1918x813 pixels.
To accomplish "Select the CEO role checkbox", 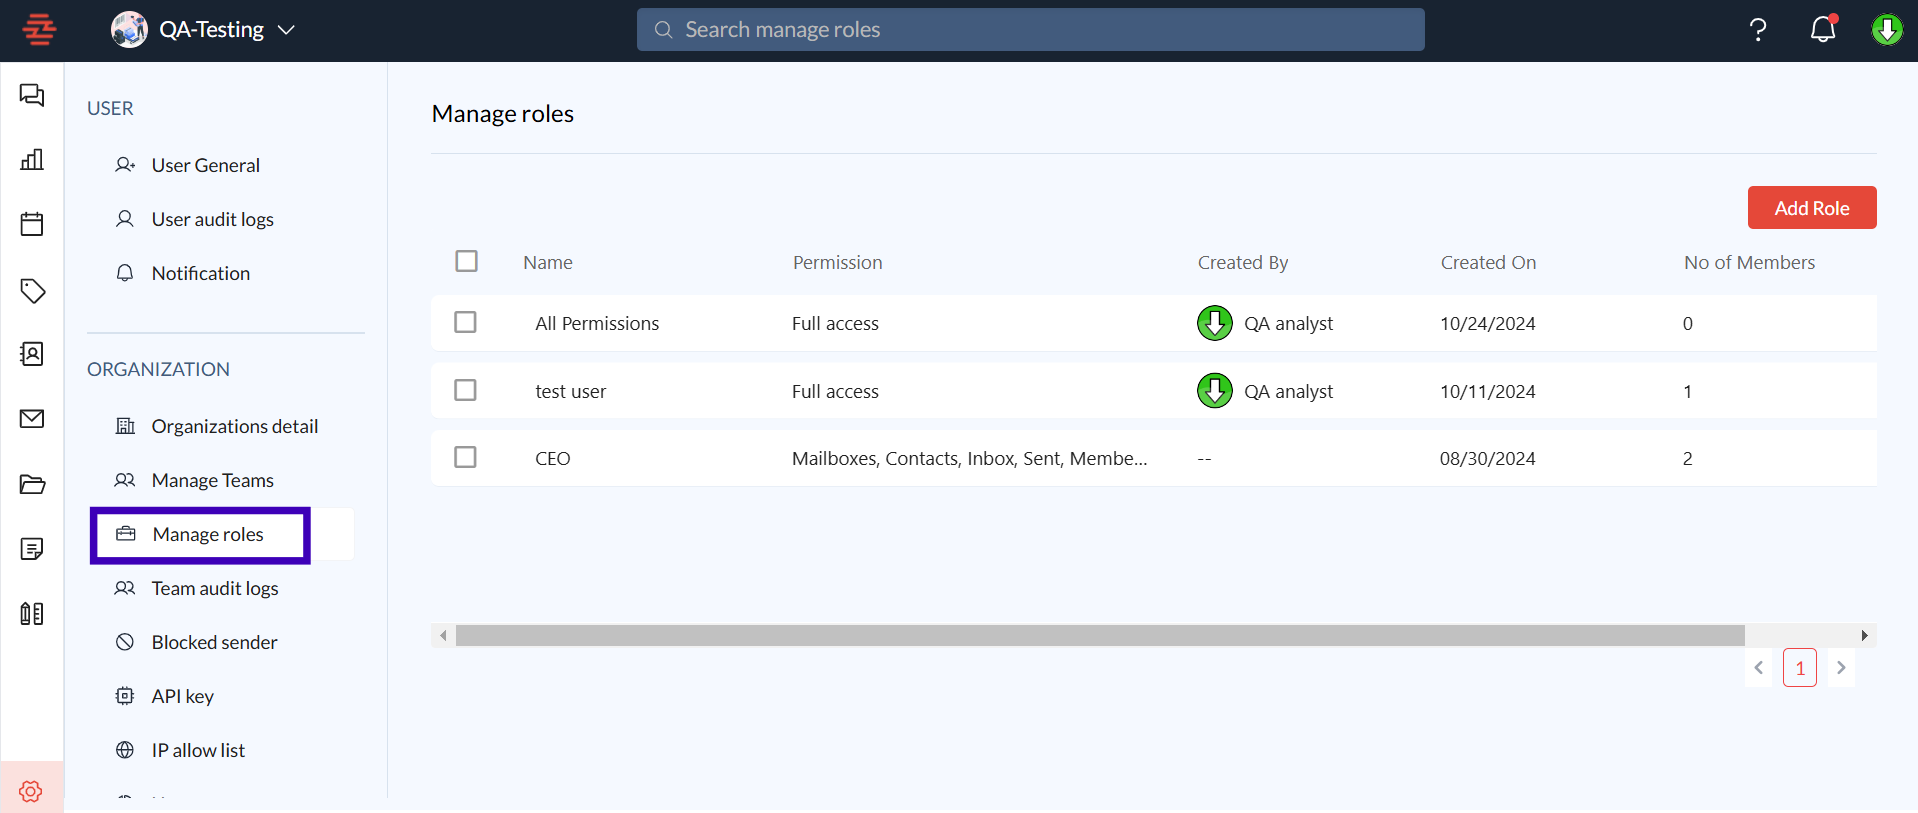I will click(465, 457).
